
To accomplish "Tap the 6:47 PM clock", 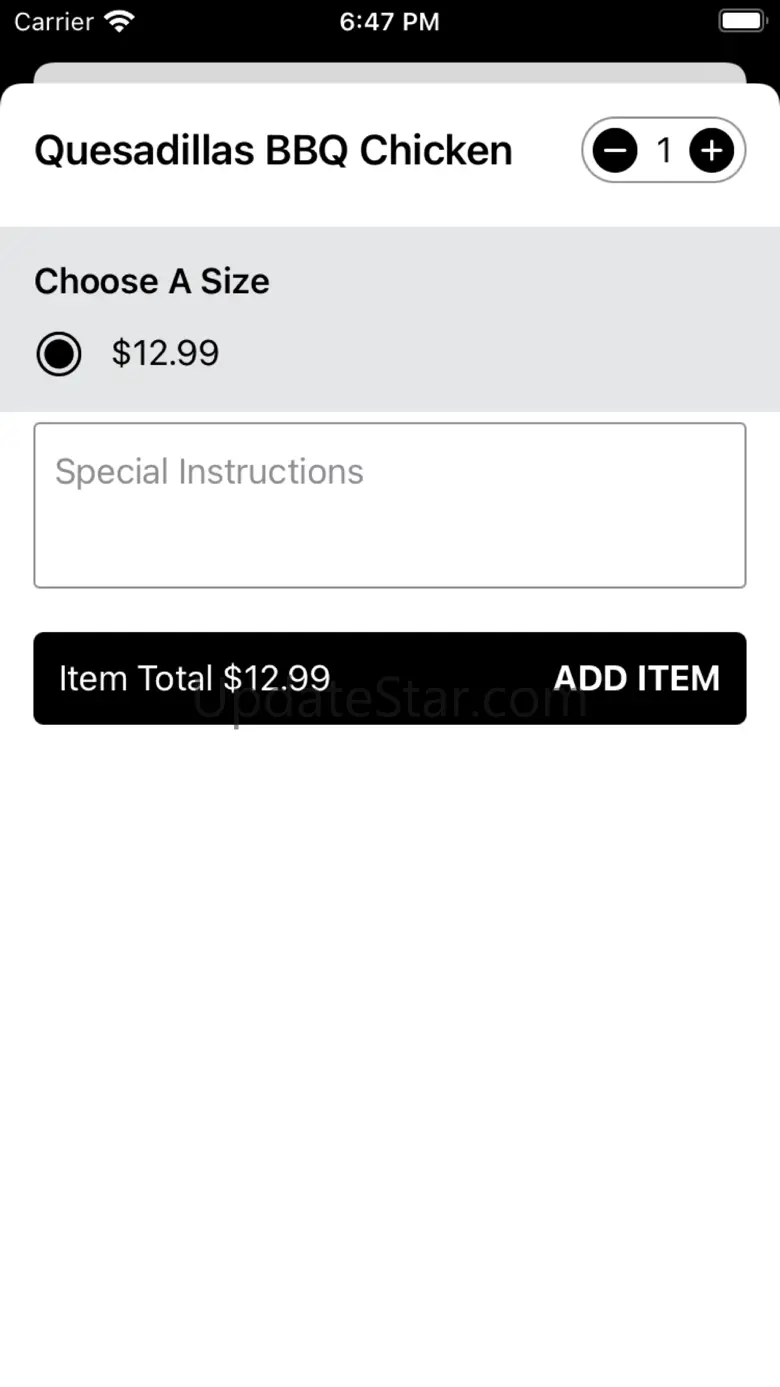I will [389, 22].
